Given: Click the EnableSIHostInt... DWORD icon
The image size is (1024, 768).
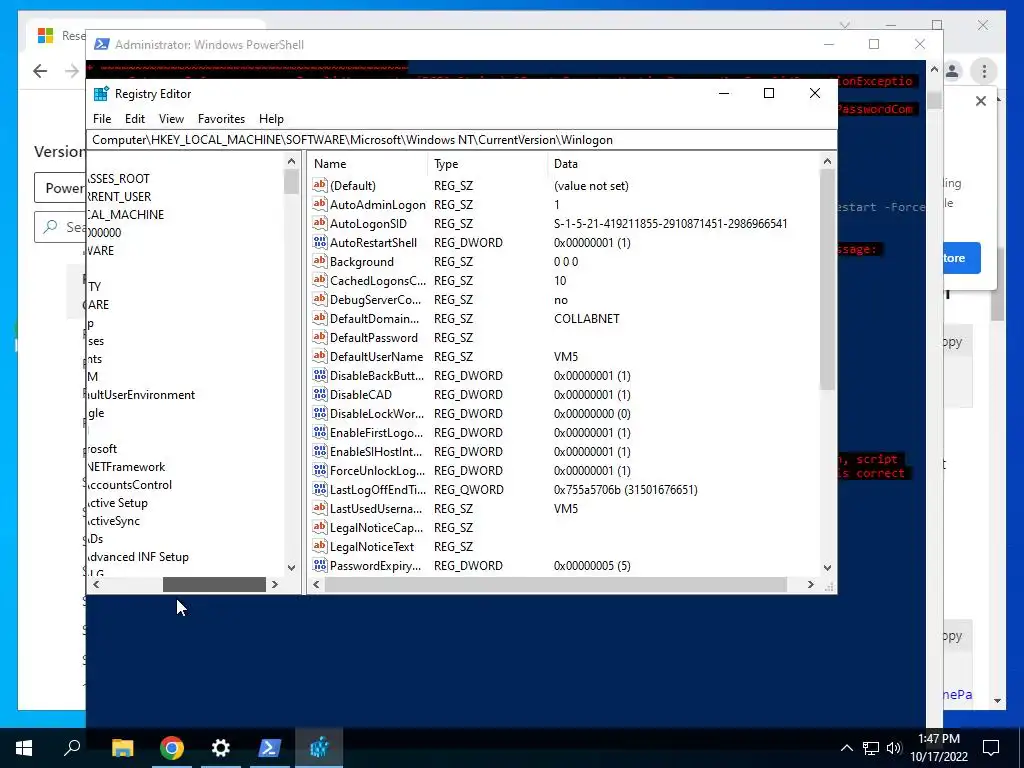Looking at the screenshot, I should 319,451.
